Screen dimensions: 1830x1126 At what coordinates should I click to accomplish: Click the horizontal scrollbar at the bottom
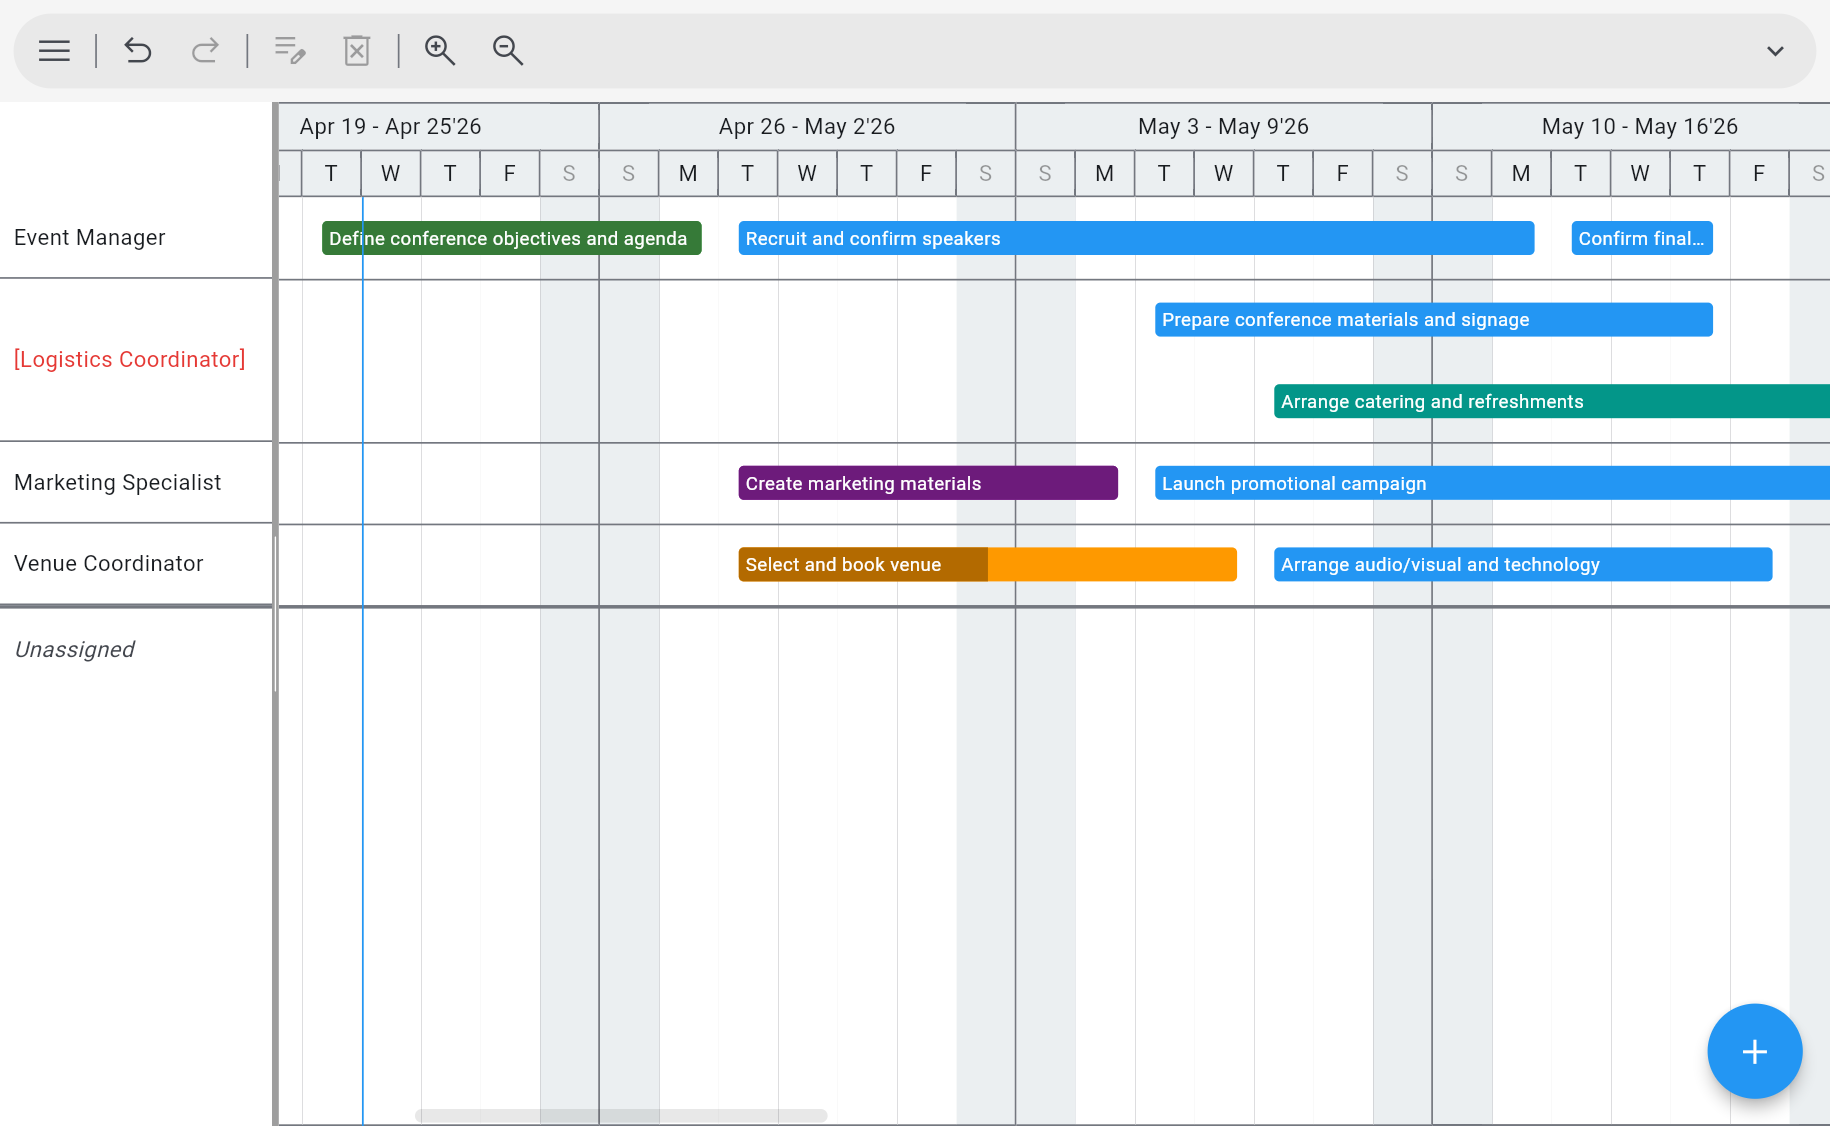(x=620, y=1115)
